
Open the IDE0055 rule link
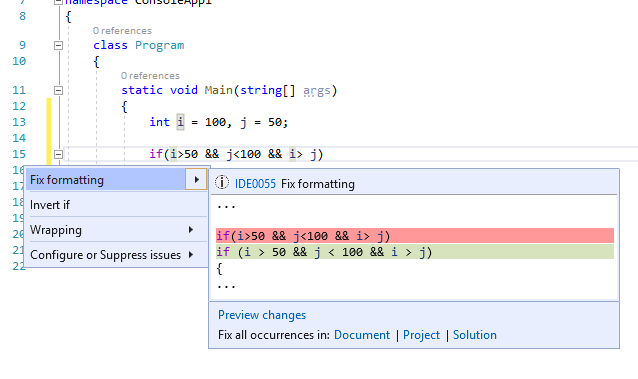point(255,184)
